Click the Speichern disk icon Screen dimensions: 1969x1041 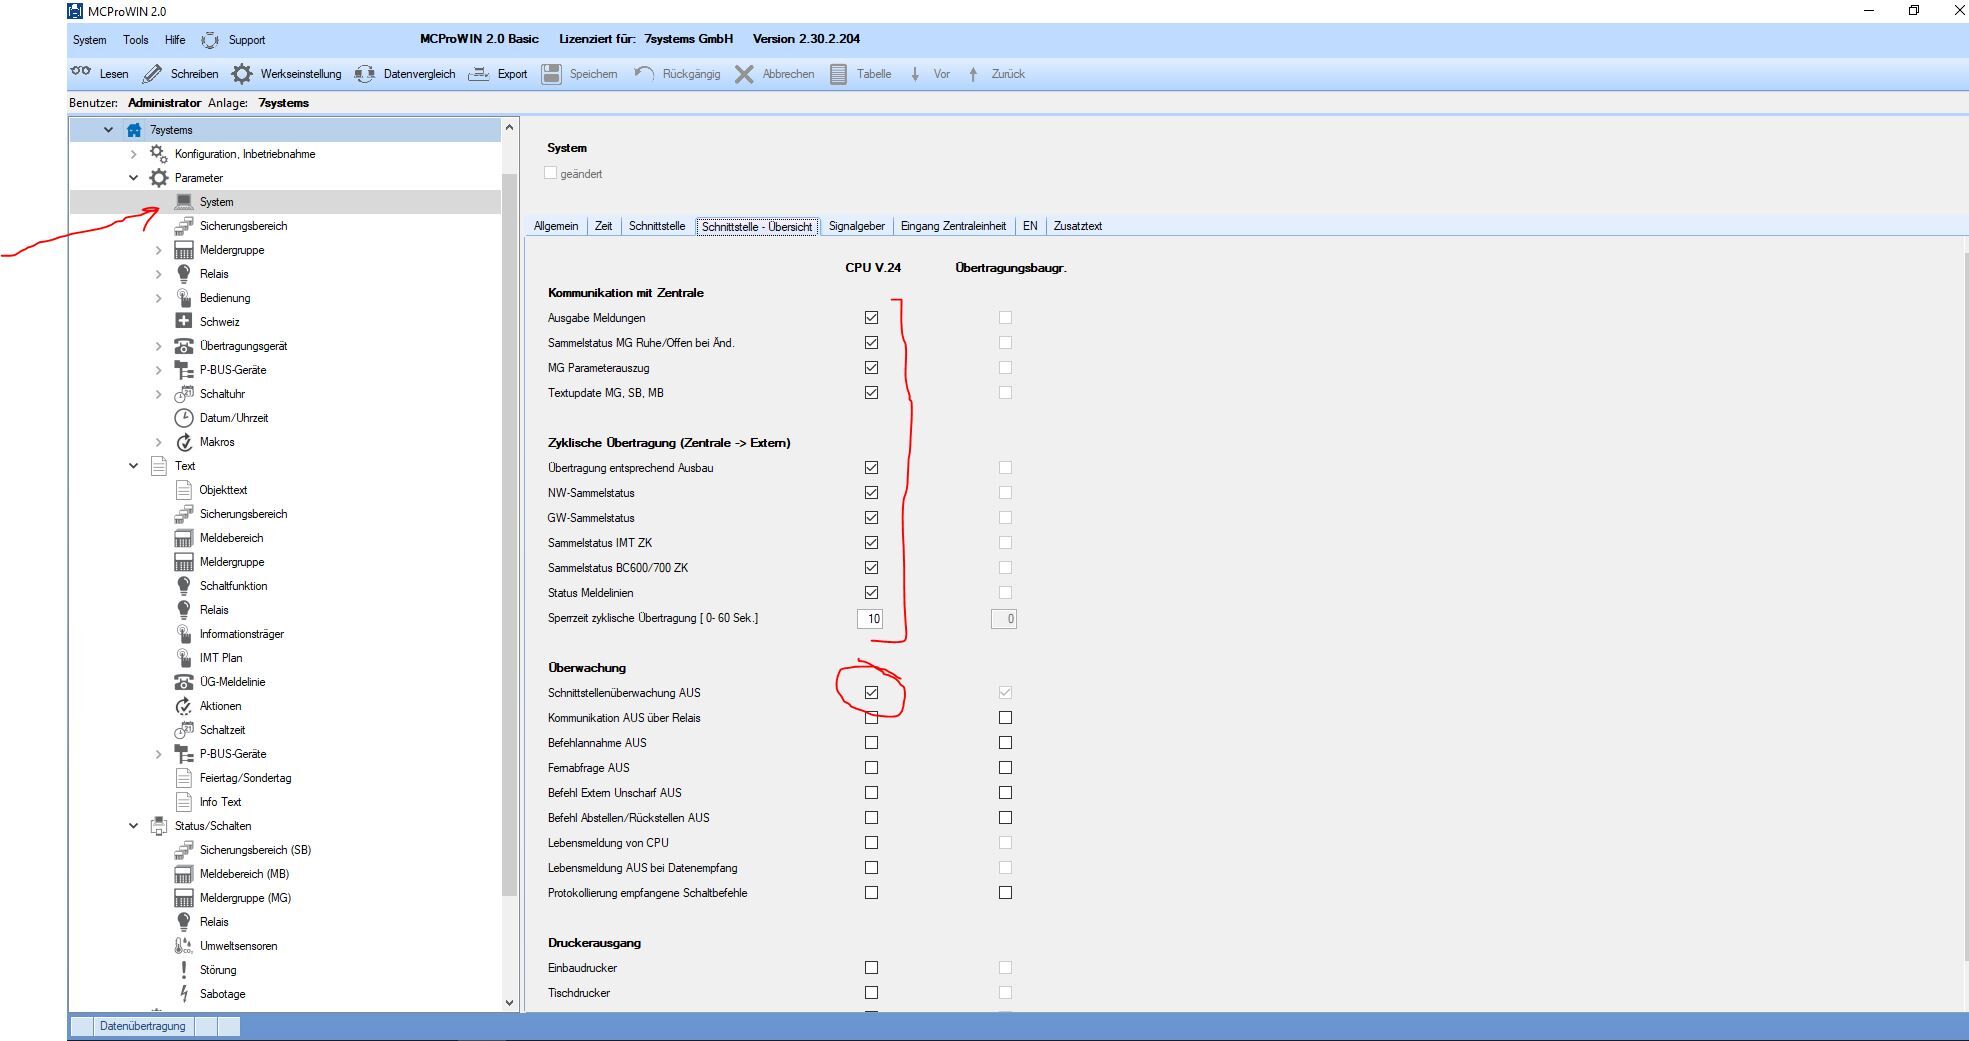click(x=552, y=74)
